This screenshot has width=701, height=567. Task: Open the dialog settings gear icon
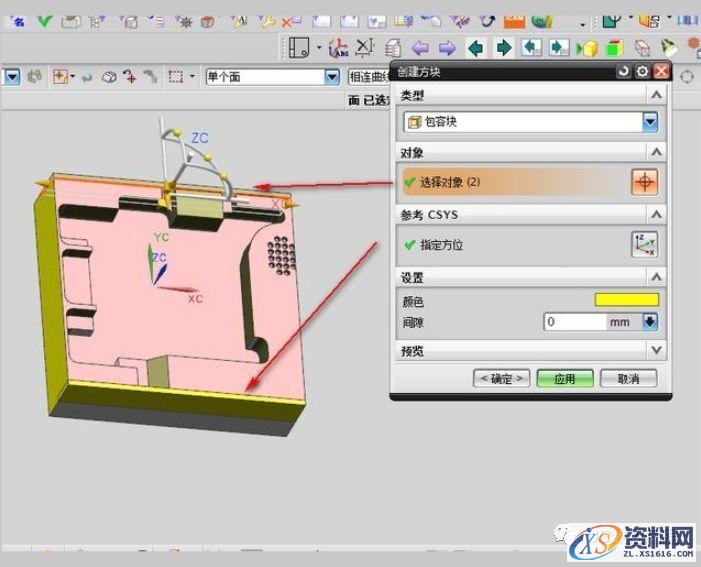642,72
